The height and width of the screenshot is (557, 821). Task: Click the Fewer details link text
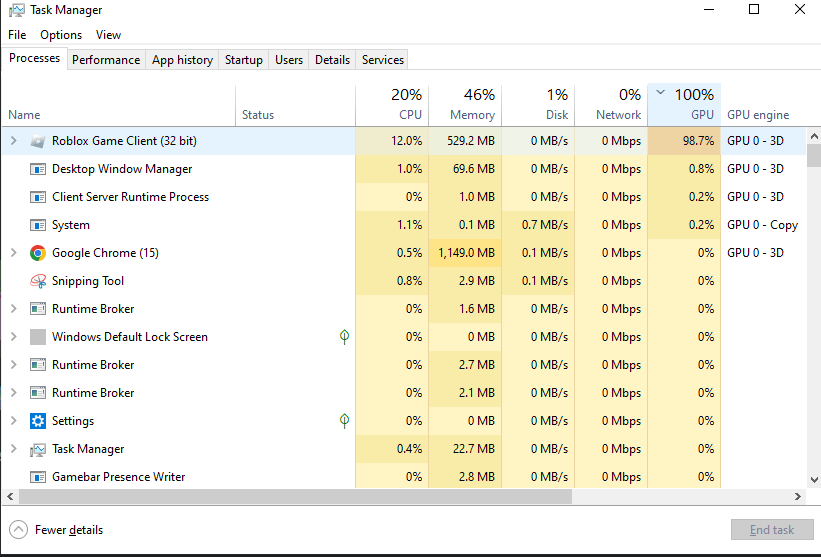point(69,530)
